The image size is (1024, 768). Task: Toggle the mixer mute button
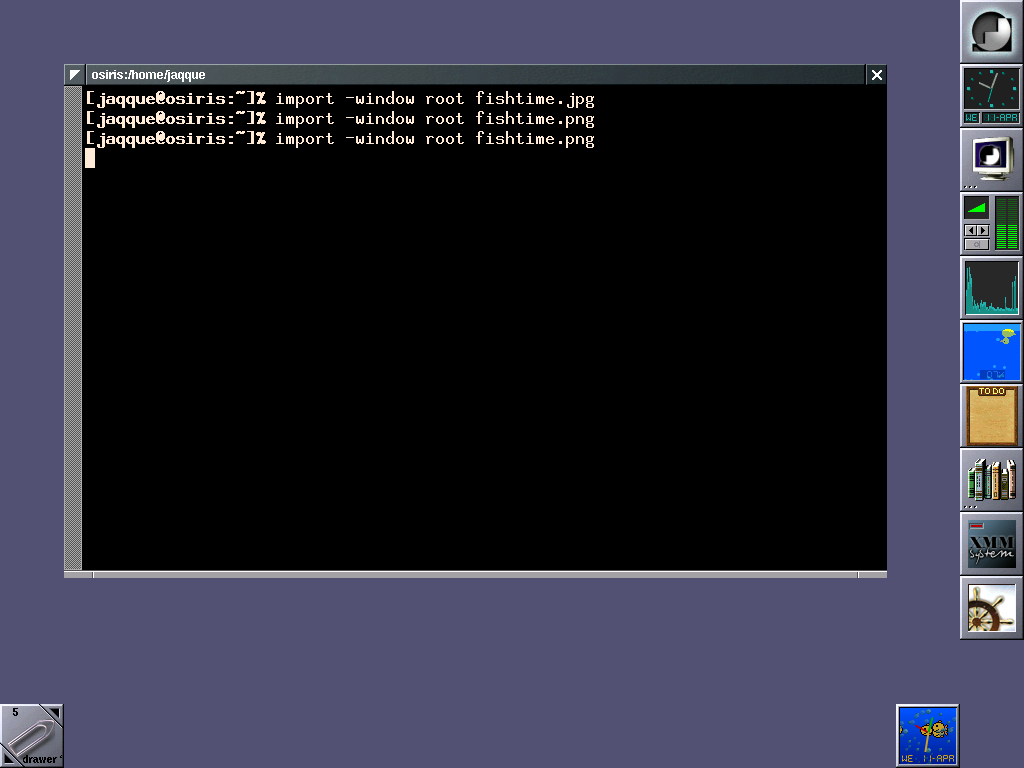tap(976, 244)
